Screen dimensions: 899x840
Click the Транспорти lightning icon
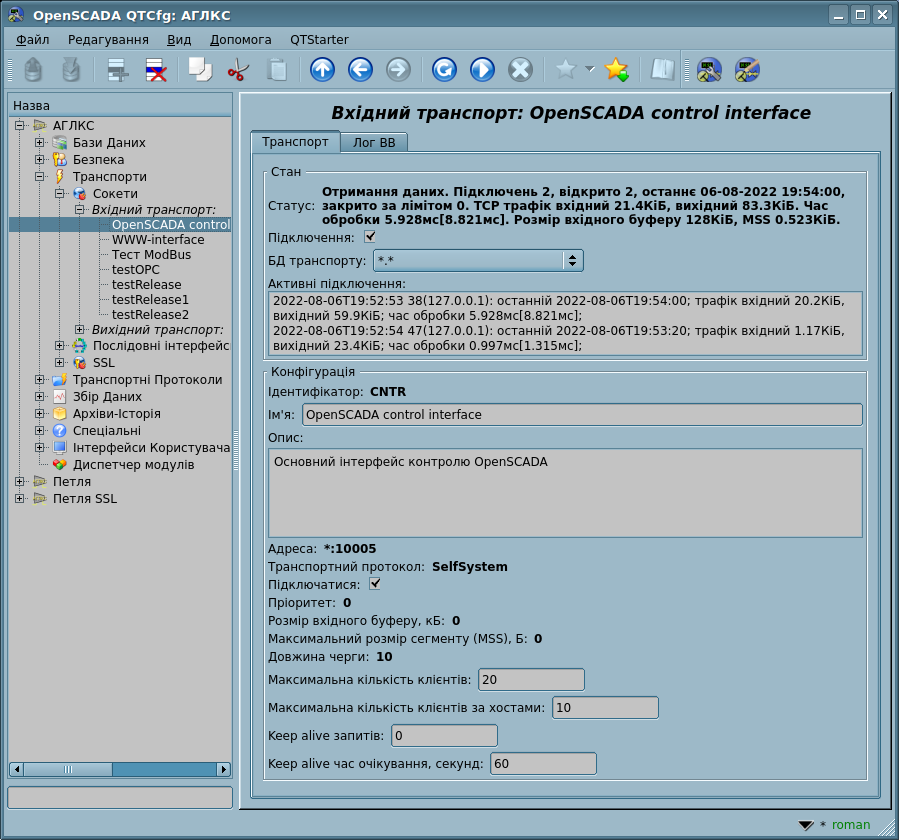[x=60, y=177]
